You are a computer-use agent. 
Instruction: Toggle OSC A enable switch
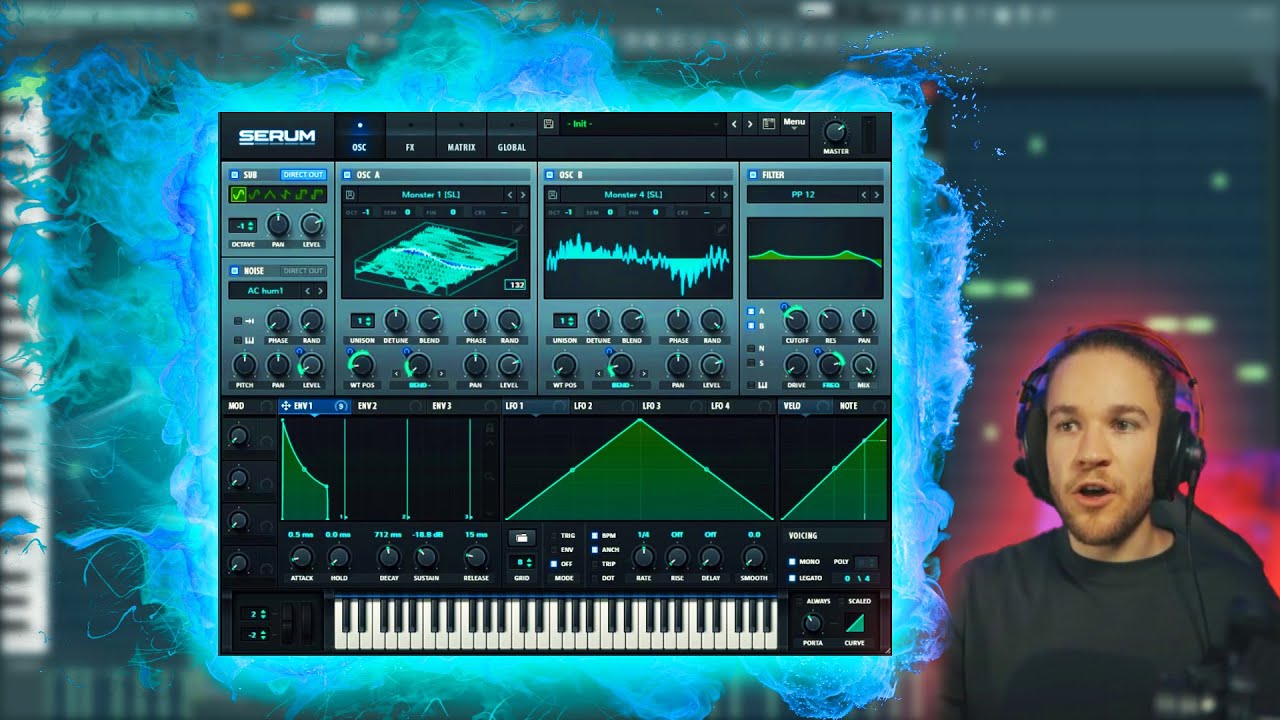click(x=347, y=174)
